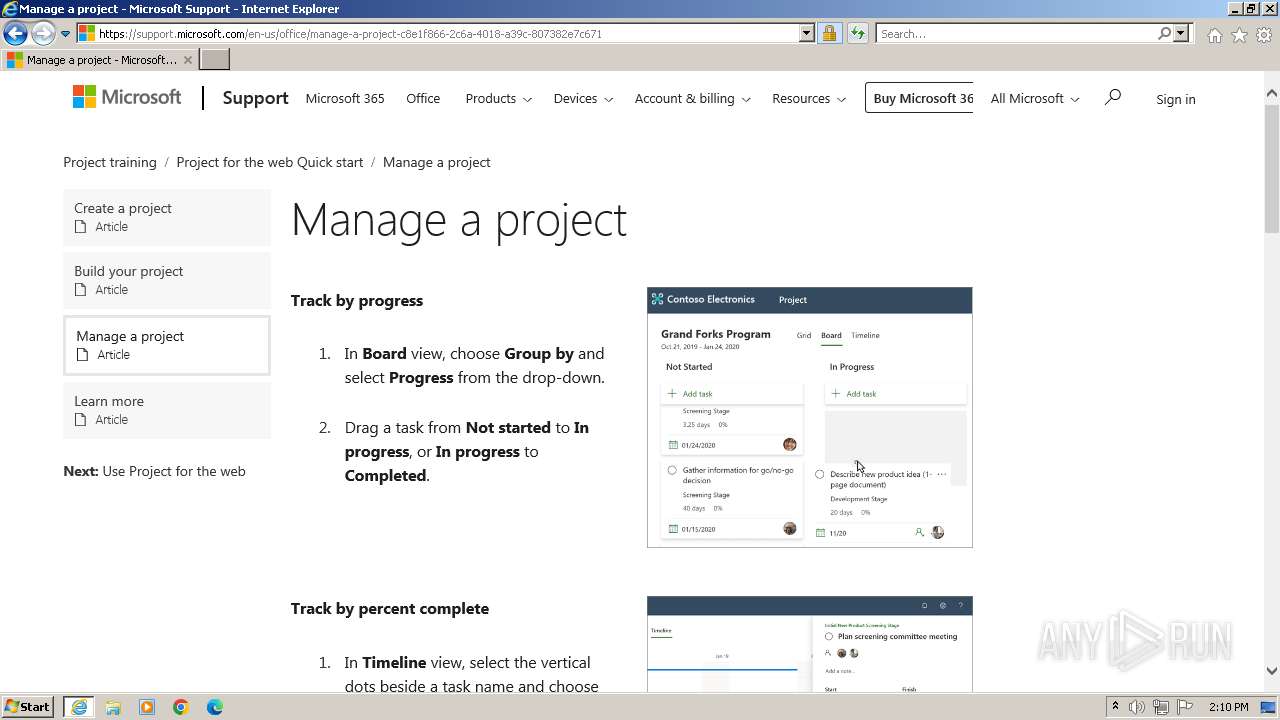Open the Project training breadcrumb

click(x=110, y=162)
